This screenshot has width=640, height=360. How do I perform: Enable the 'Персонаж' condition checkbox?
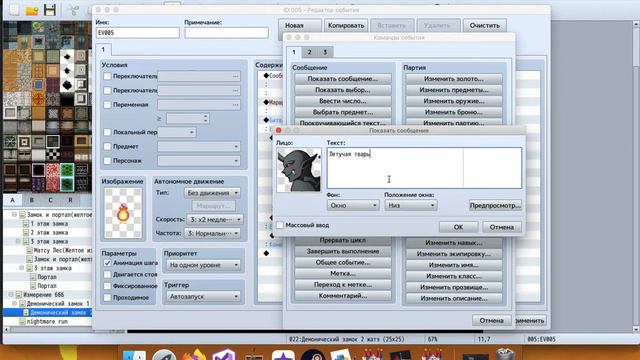tap(107, 161)
